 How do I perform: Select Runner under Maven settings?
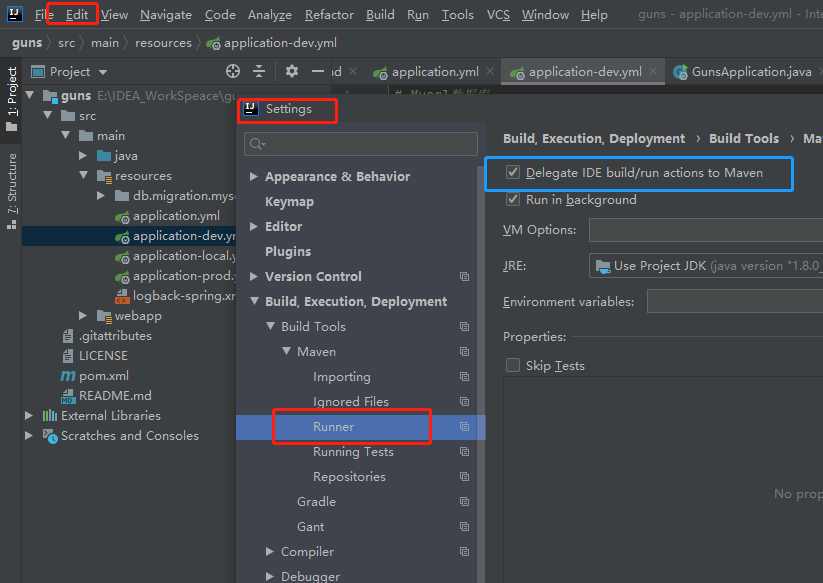333,427
